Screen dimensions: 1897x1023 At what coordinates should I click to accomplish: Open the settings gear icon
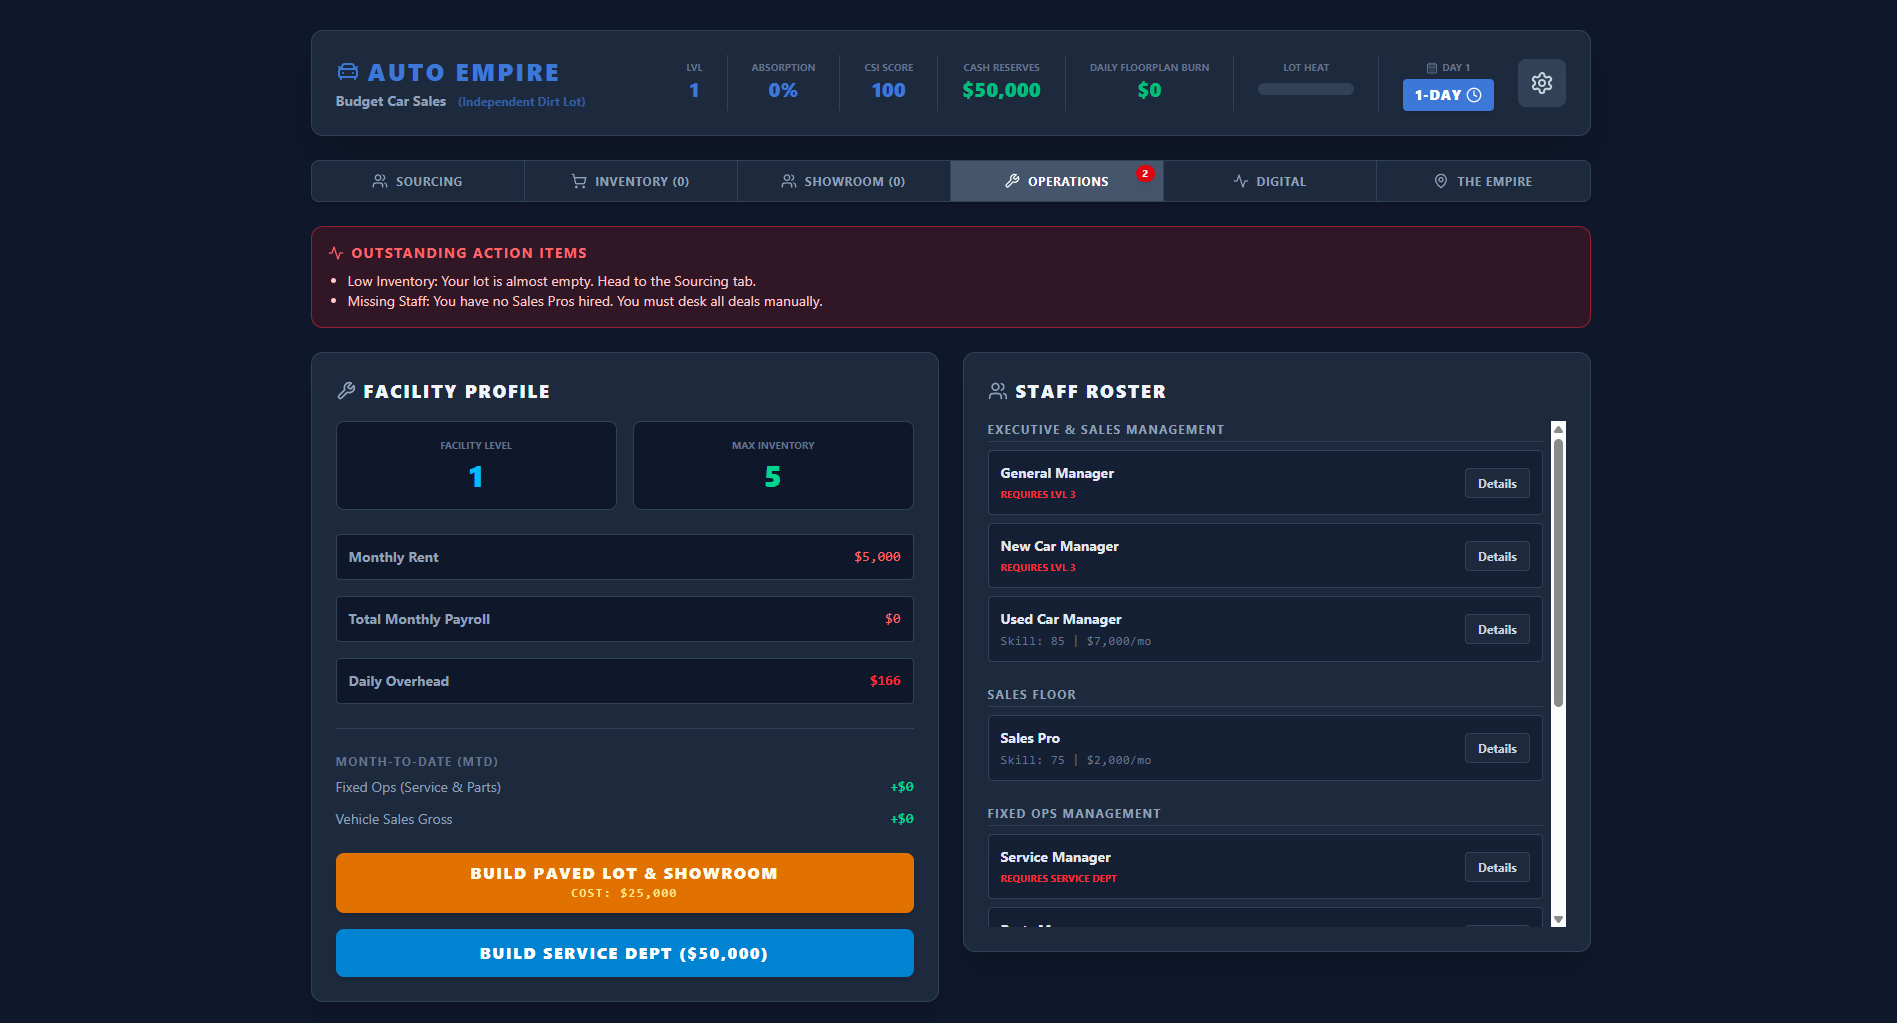pyautogui.click(x=1541, y=83)
